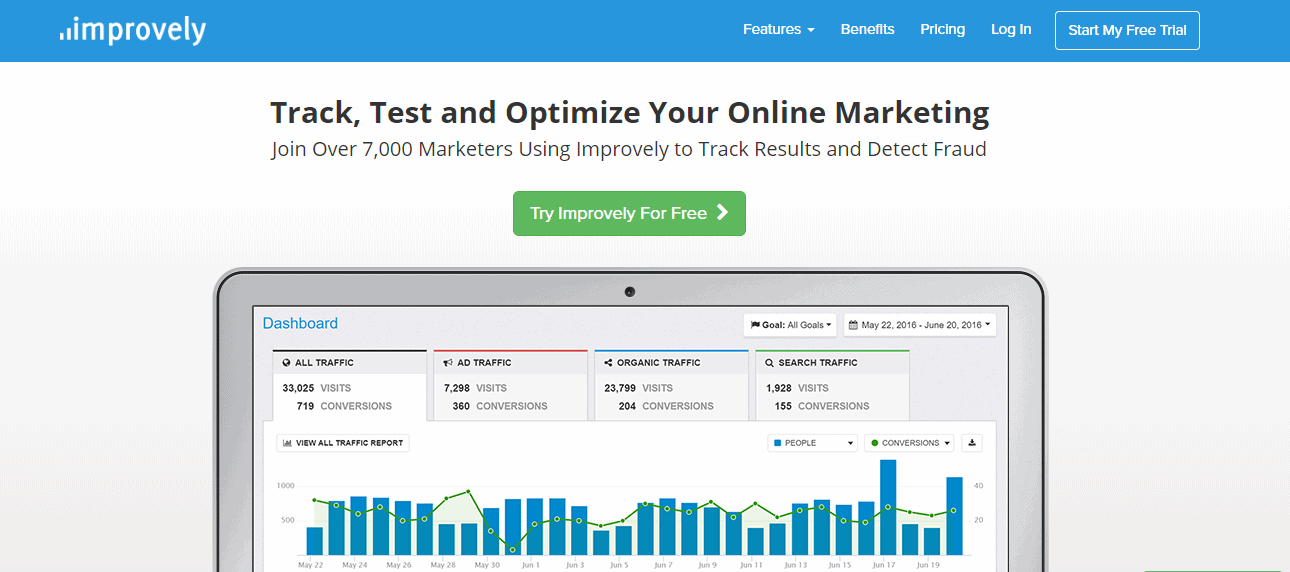Screen dimensions: 1290x572
Task: Click the Improvely logo
Action: click(x=133, y=30)
